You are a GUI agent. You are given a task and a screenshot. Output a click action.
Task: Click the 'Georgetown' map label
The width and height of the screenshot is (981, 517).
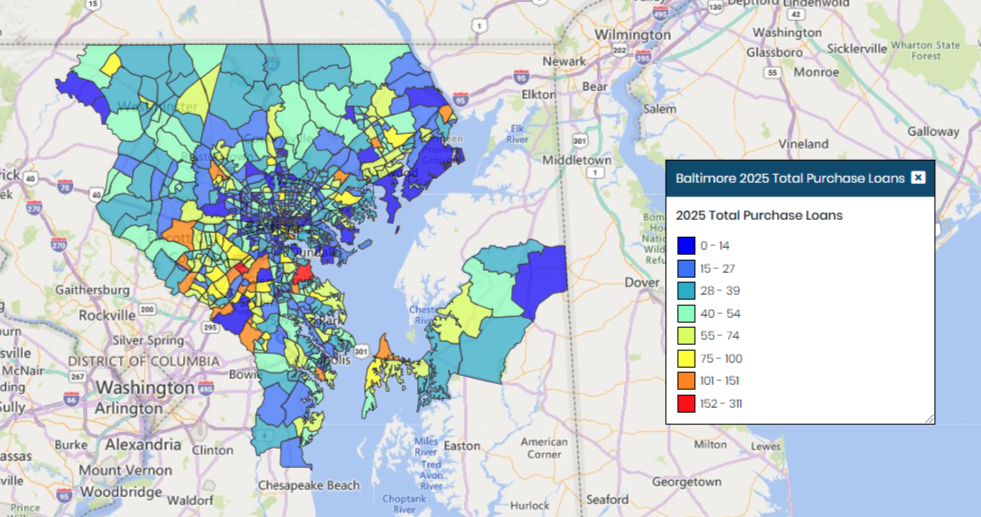coord(686,482)
